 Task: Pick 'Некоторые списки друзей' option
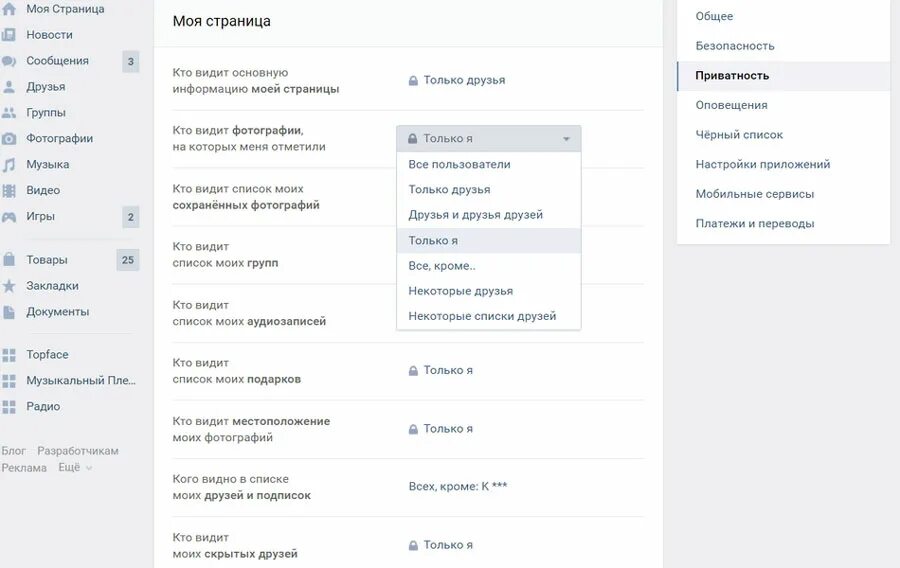[482, 316]
